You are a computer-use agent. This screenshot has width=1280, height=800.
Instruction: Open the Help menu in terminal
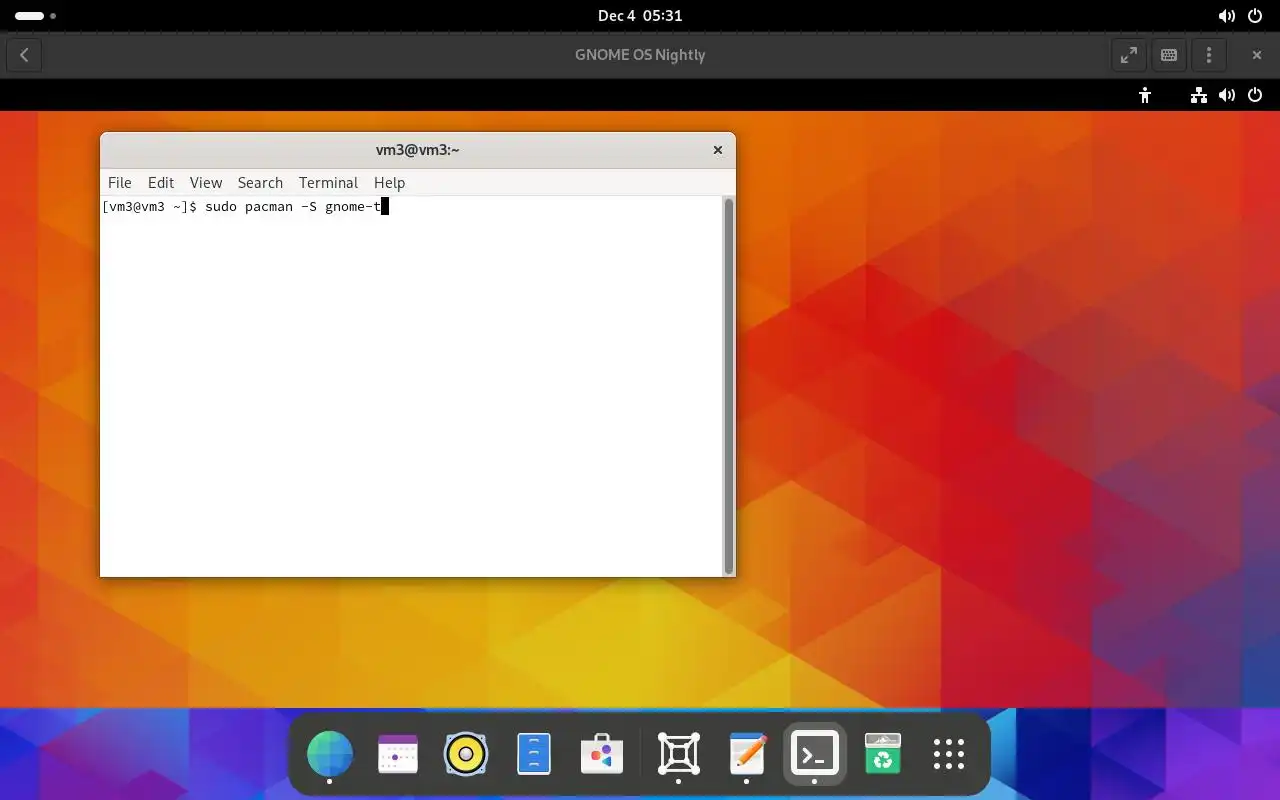pyautogui.click(x=389, y=182)
